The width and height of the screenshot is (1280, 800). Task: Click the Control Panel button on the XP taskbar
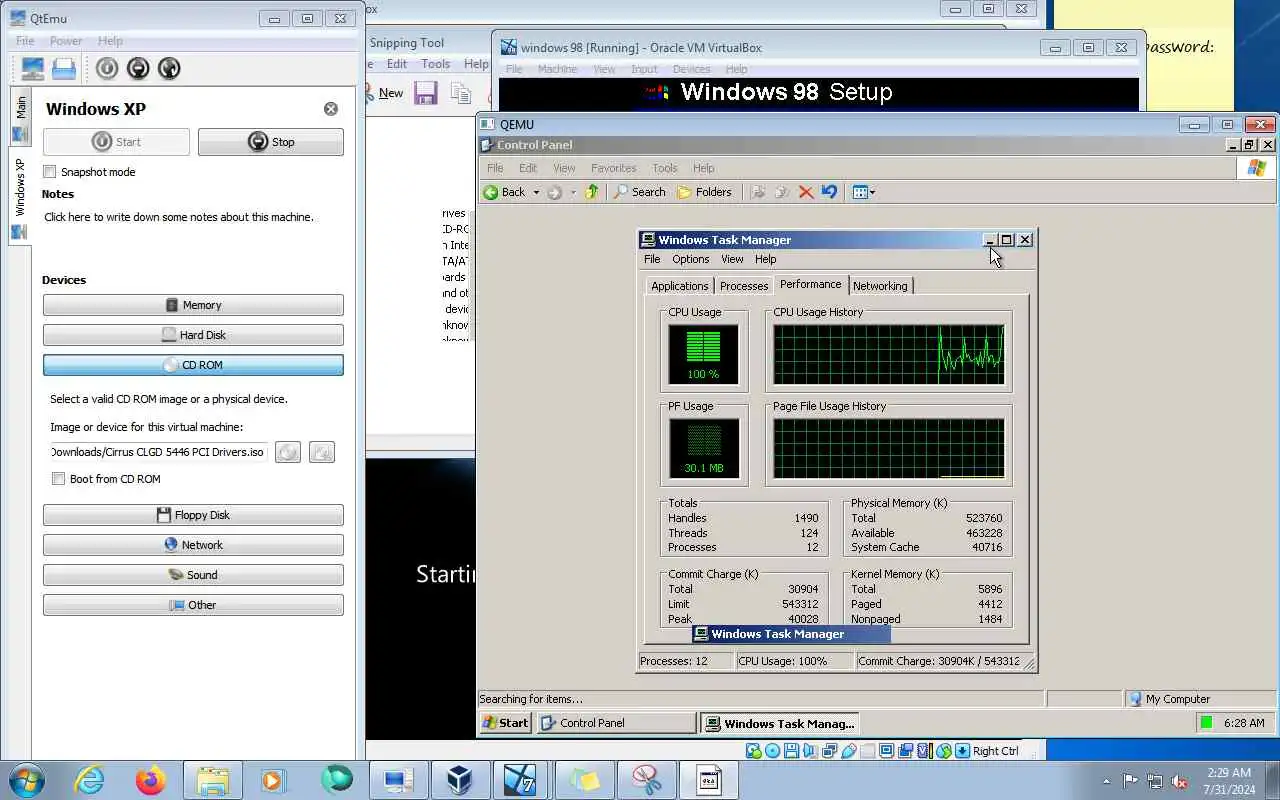[x=616, y=723]
